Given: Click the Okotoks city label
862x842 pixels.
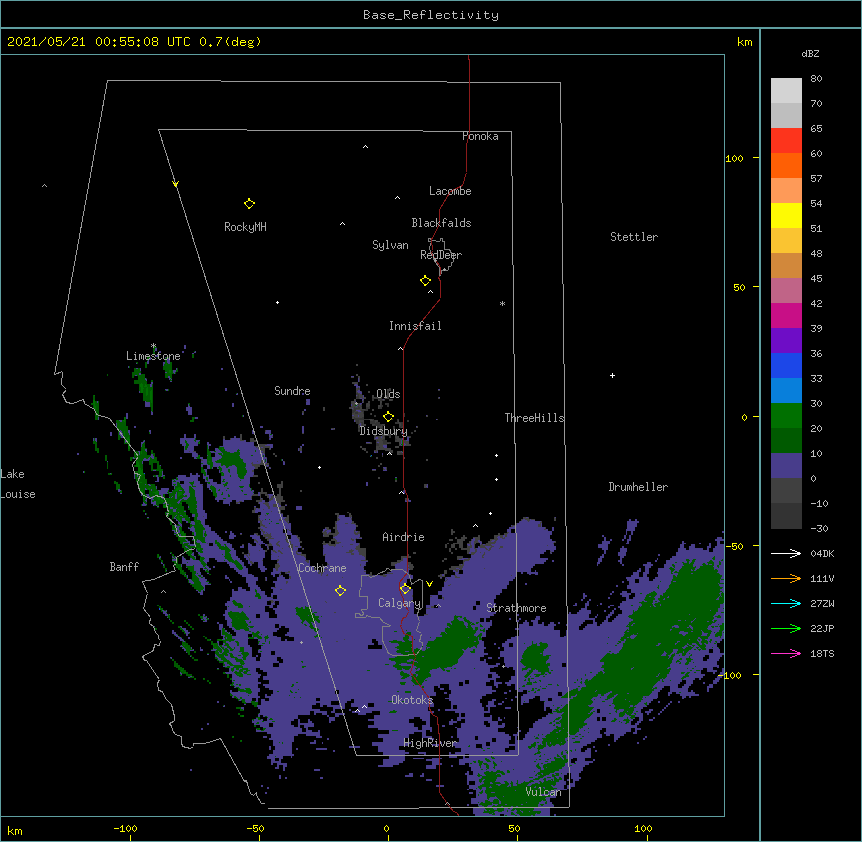Looking at the screenshot, I should click(412, 700).
